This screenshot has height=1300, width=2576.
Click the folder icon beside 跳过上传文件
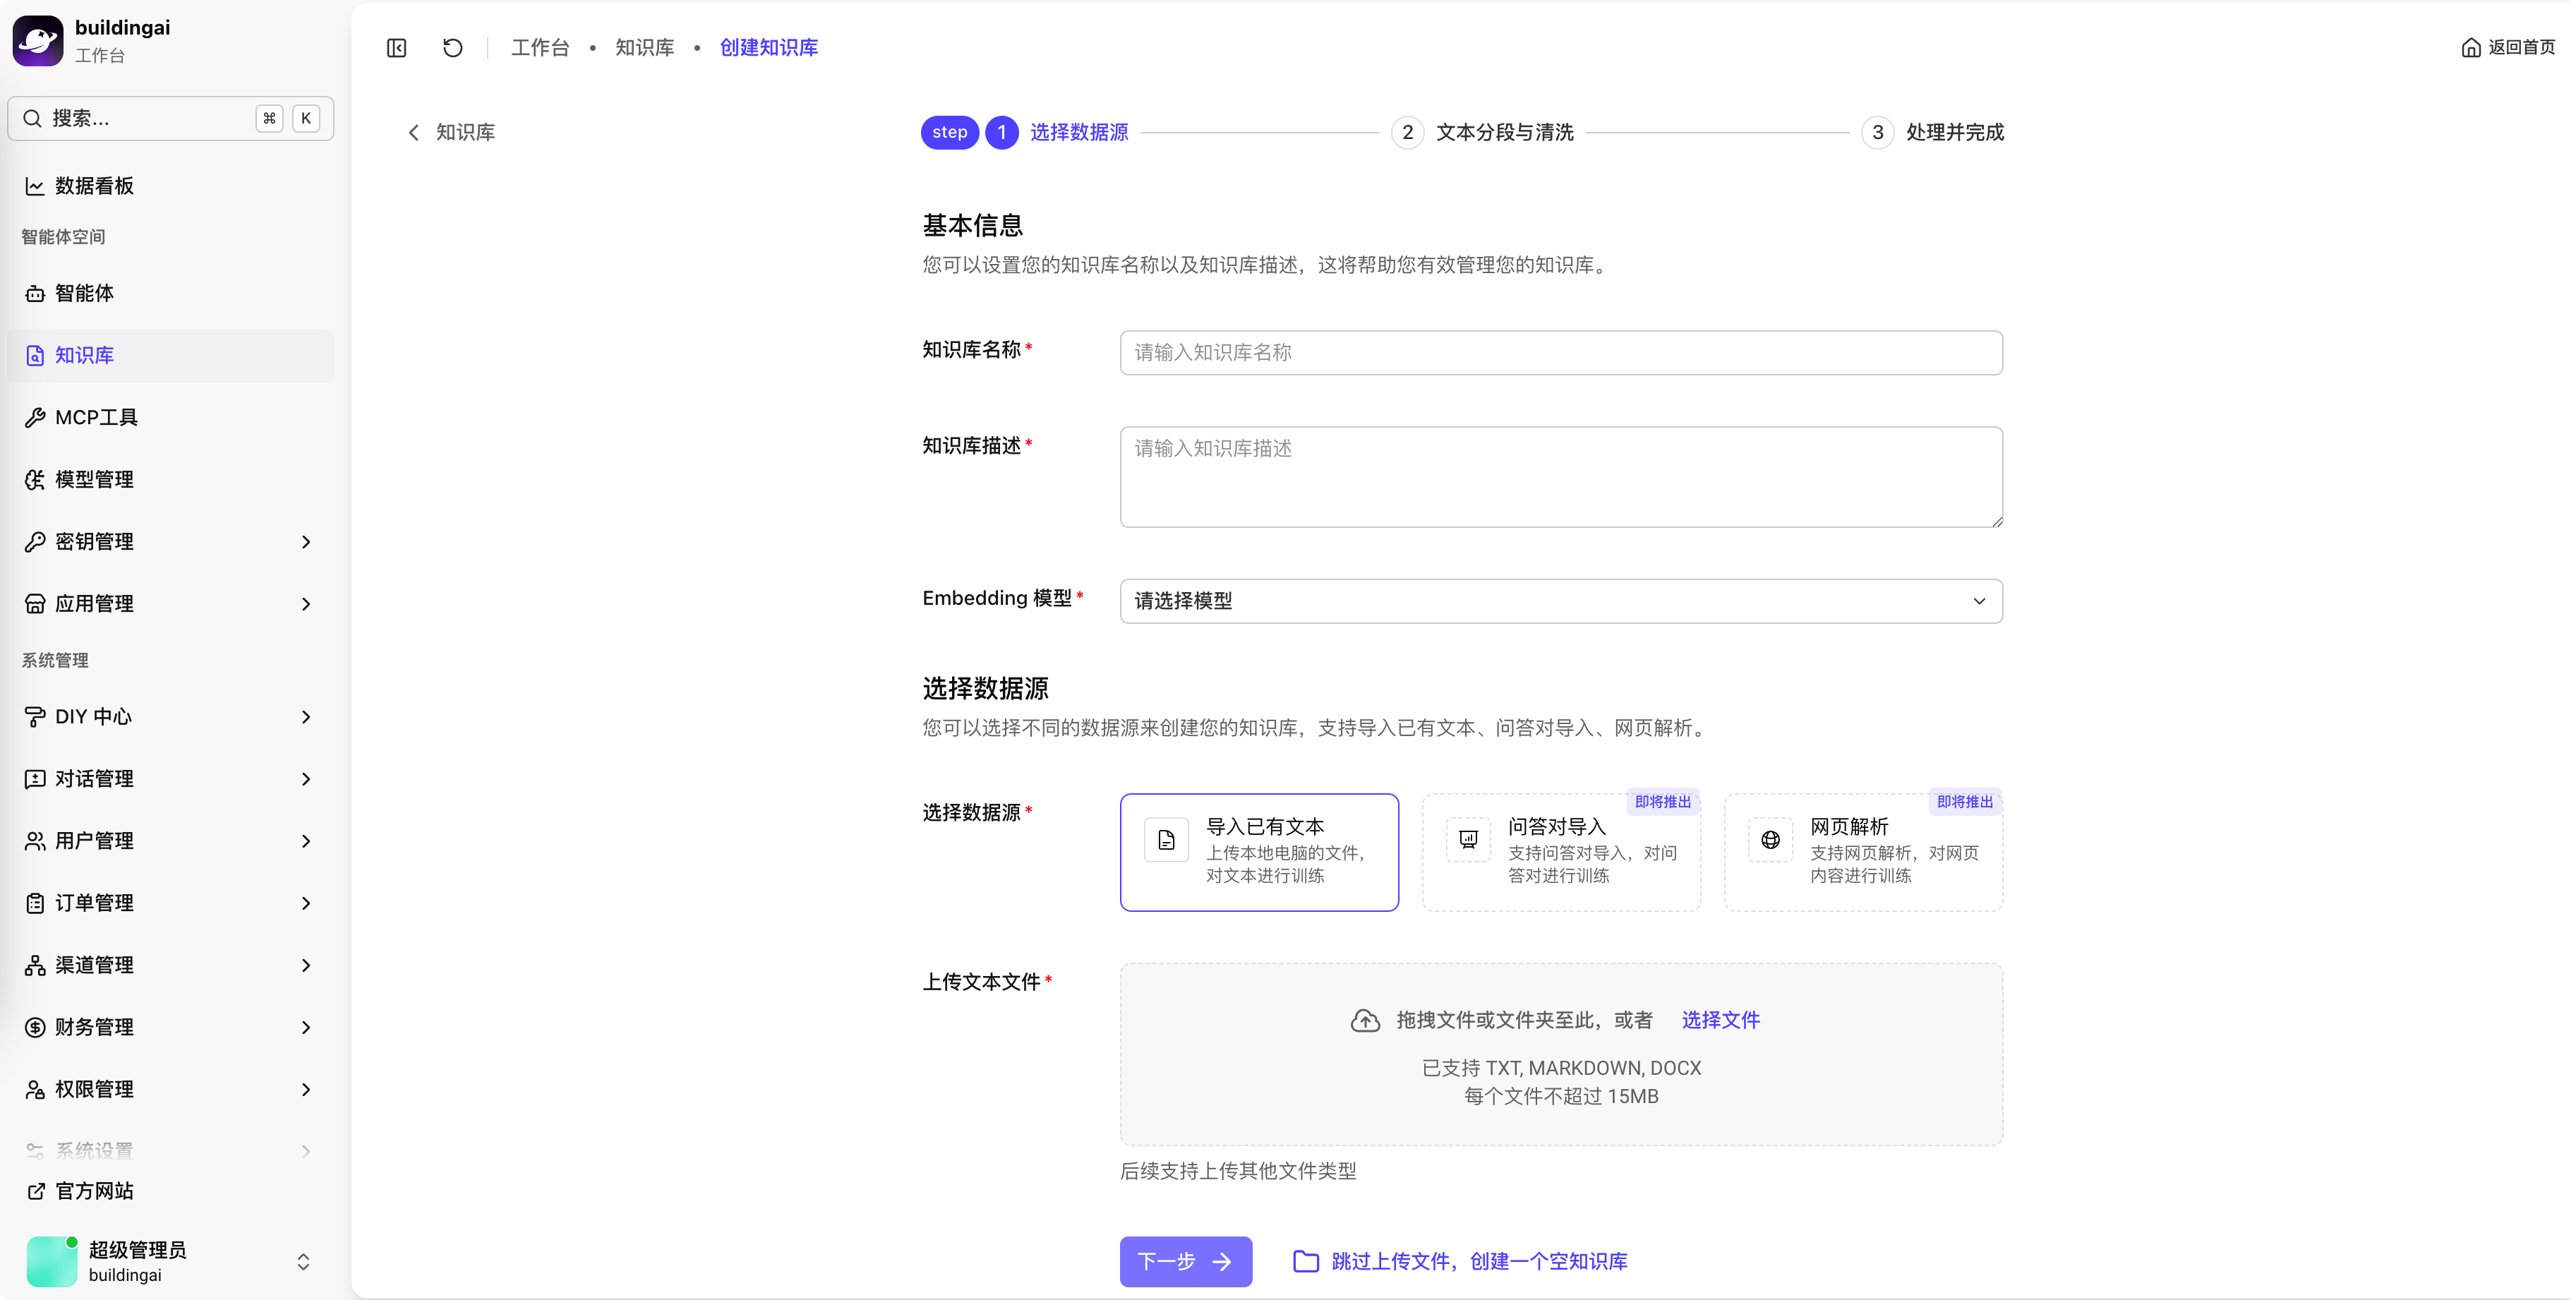coord(1306,1261)
